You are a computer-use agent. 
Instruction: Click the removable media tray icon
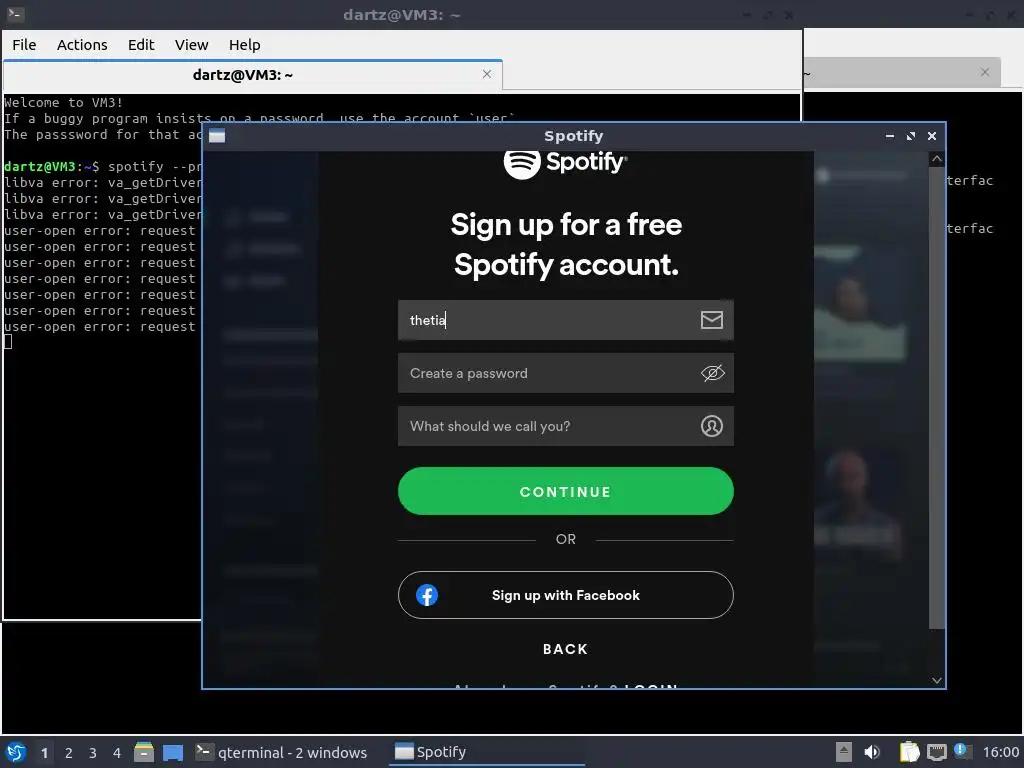[x=843, y=752]
